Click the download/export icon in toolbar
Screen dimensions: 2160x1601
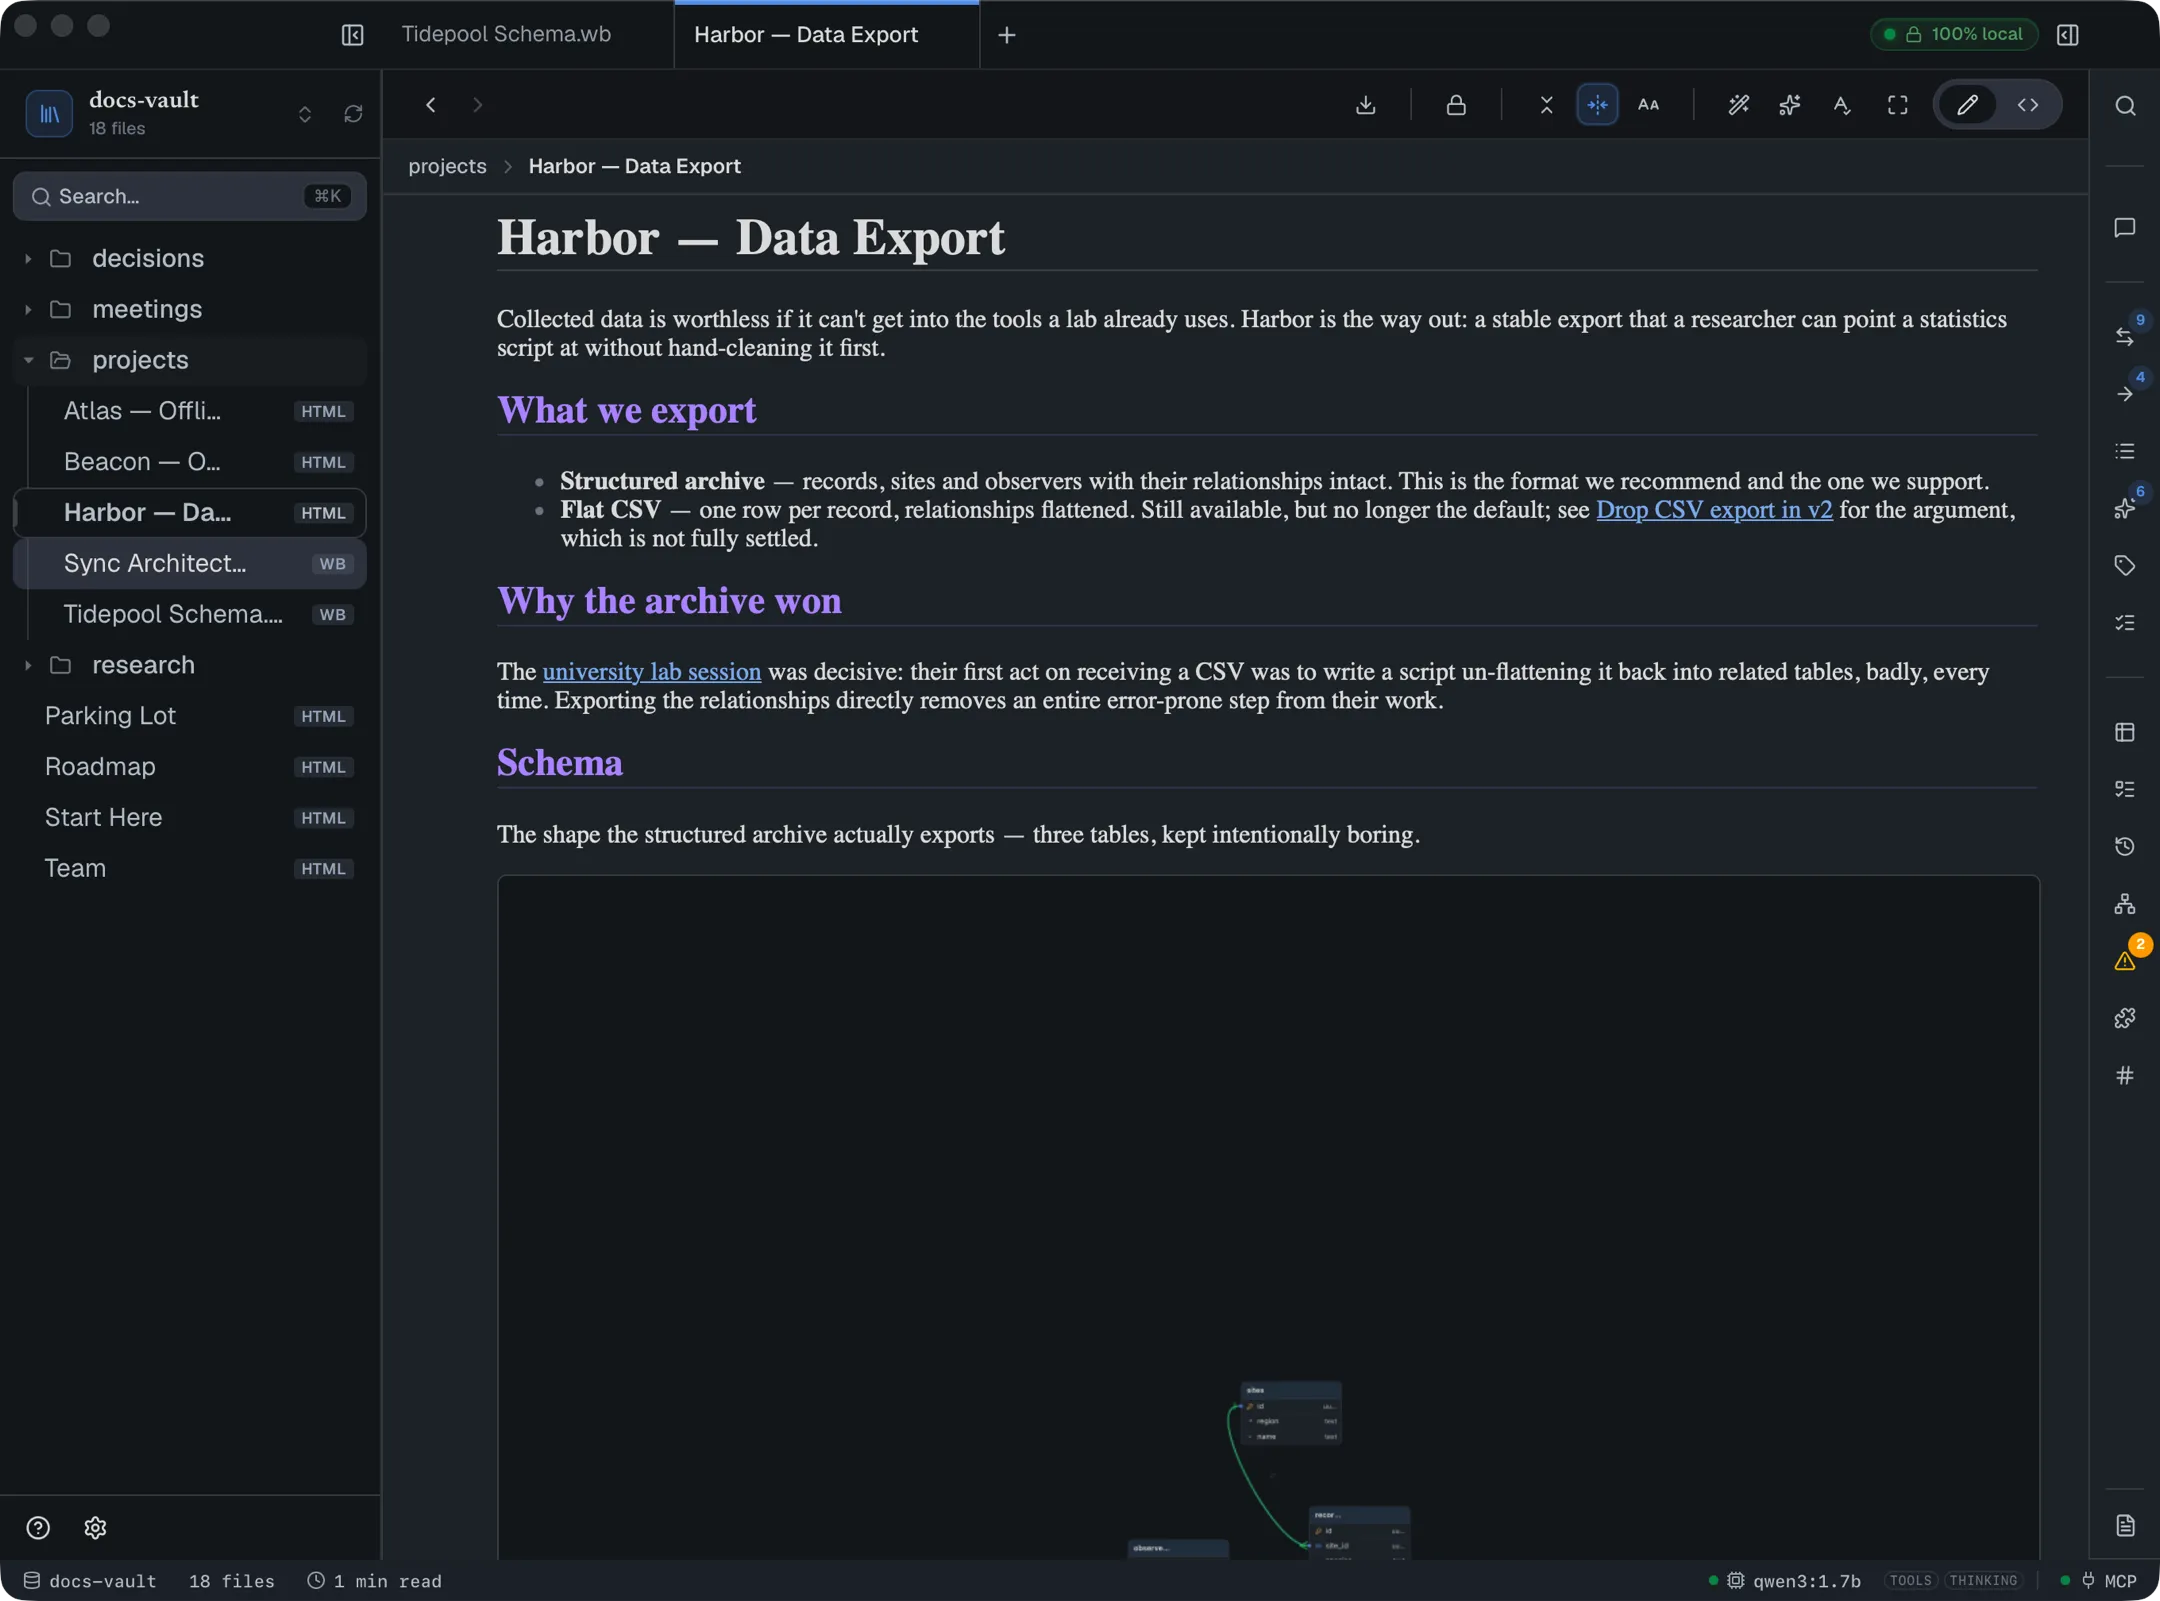pyautogui.click(x=1365, y=105)
